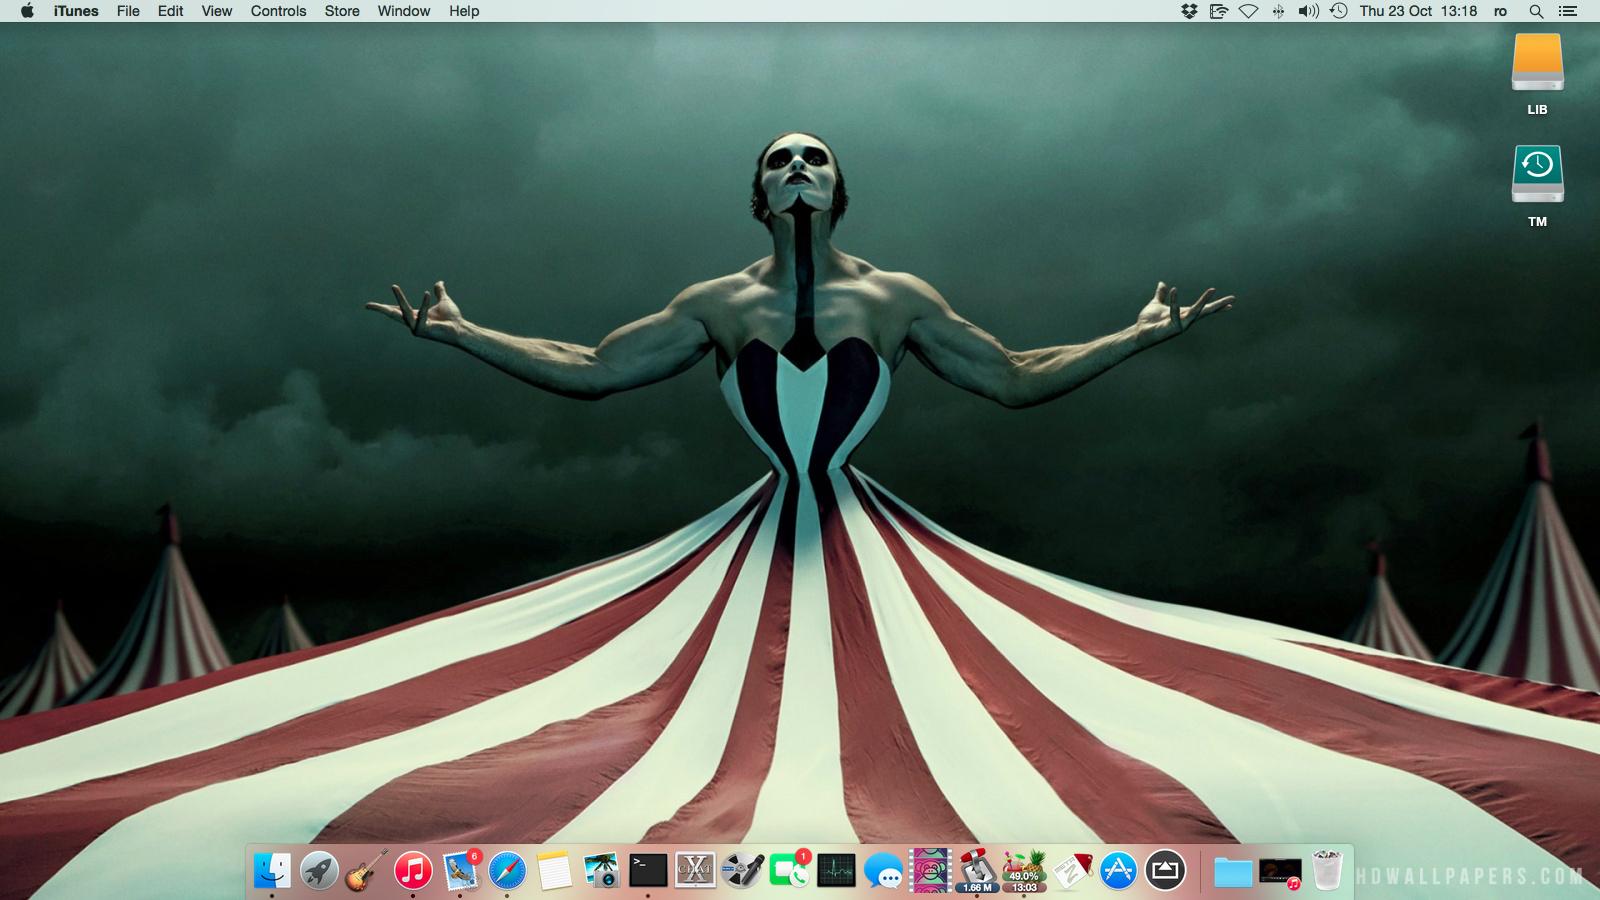Open the Apple menu
Viewport: 1600px width, 900px height.
27,11
